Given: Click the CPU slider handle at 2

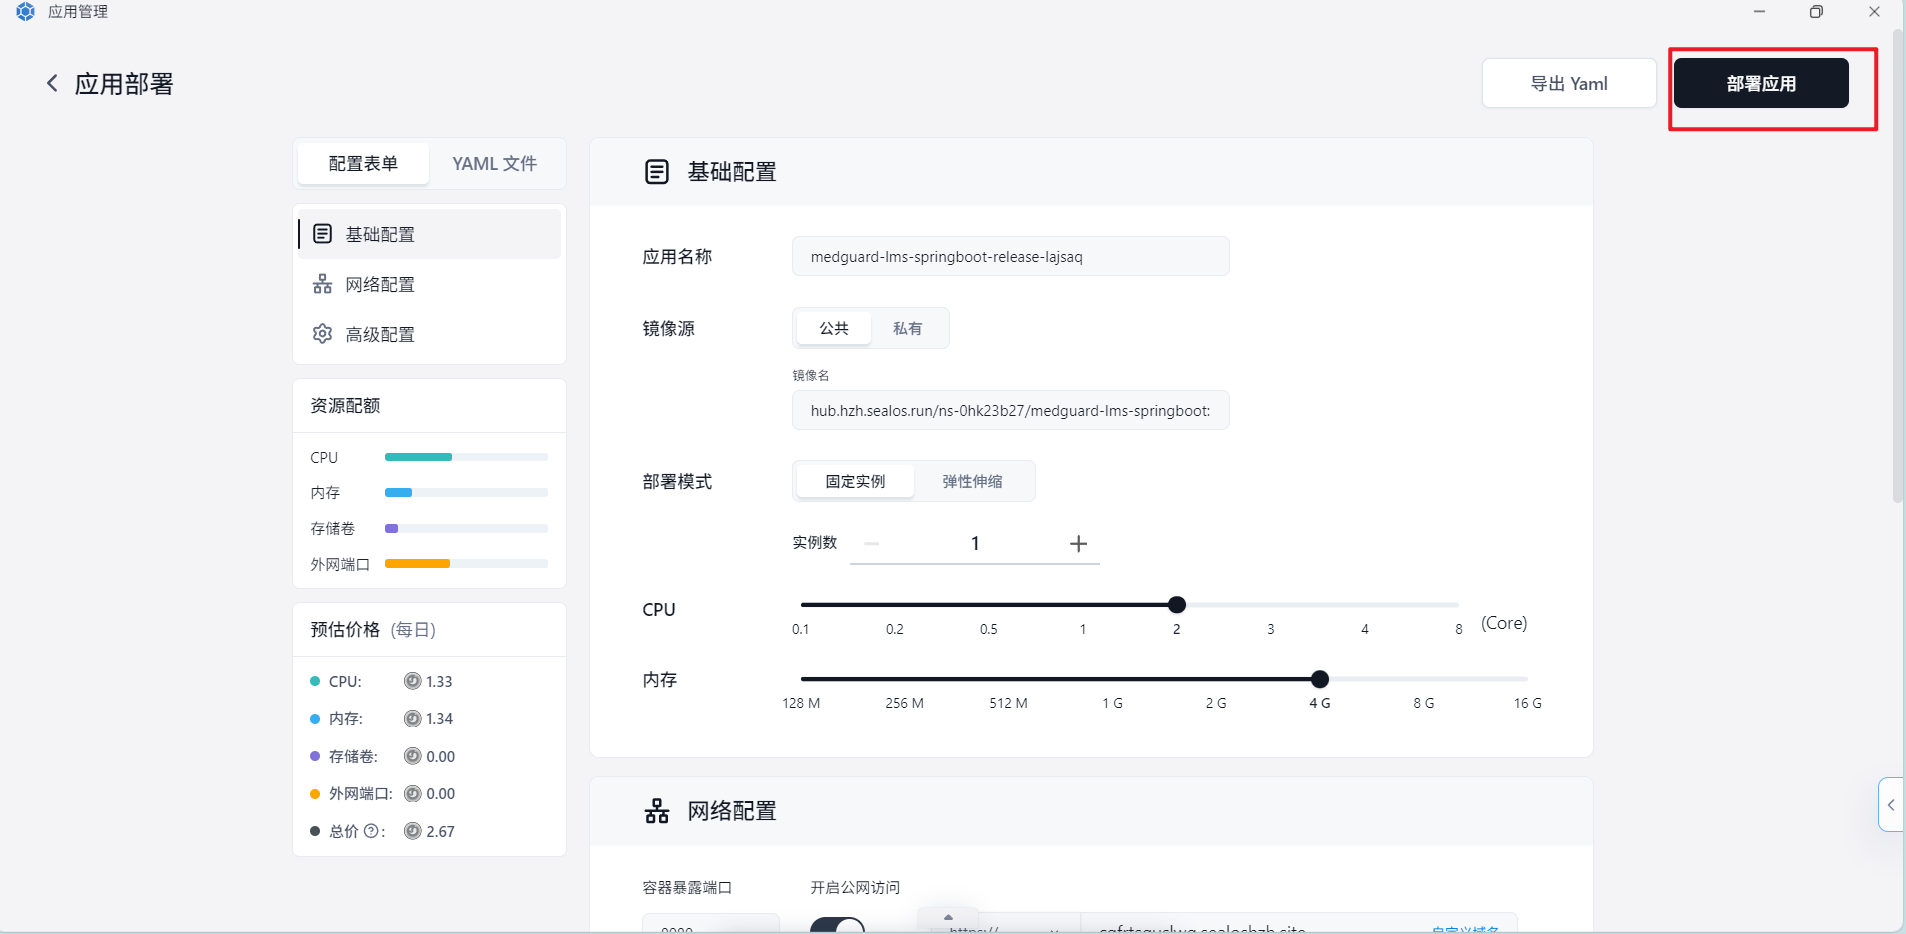Looking at the screenshot, I should tap(1177, 604).
